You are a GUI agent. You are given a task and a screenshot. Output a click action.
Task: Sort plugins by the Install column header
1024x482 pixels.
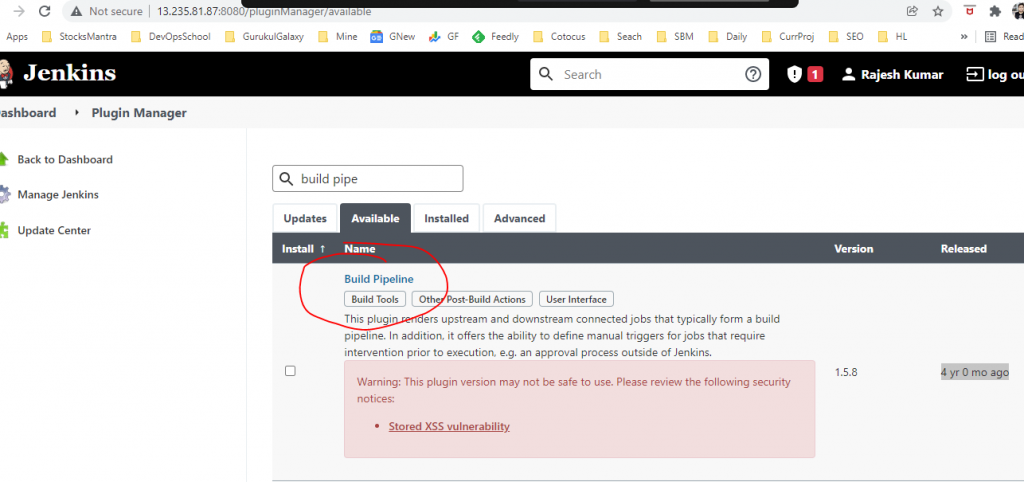coord(303,248)
